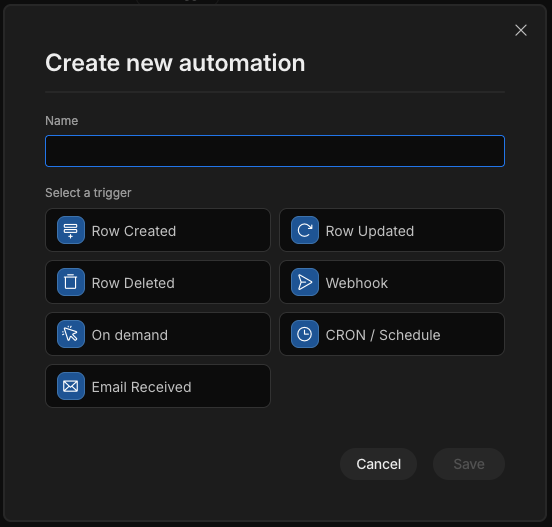The width and height of the screenshot is (552, 527).
Task: Click the Webhook paper plane icon
Action: (x=305, y=282)
